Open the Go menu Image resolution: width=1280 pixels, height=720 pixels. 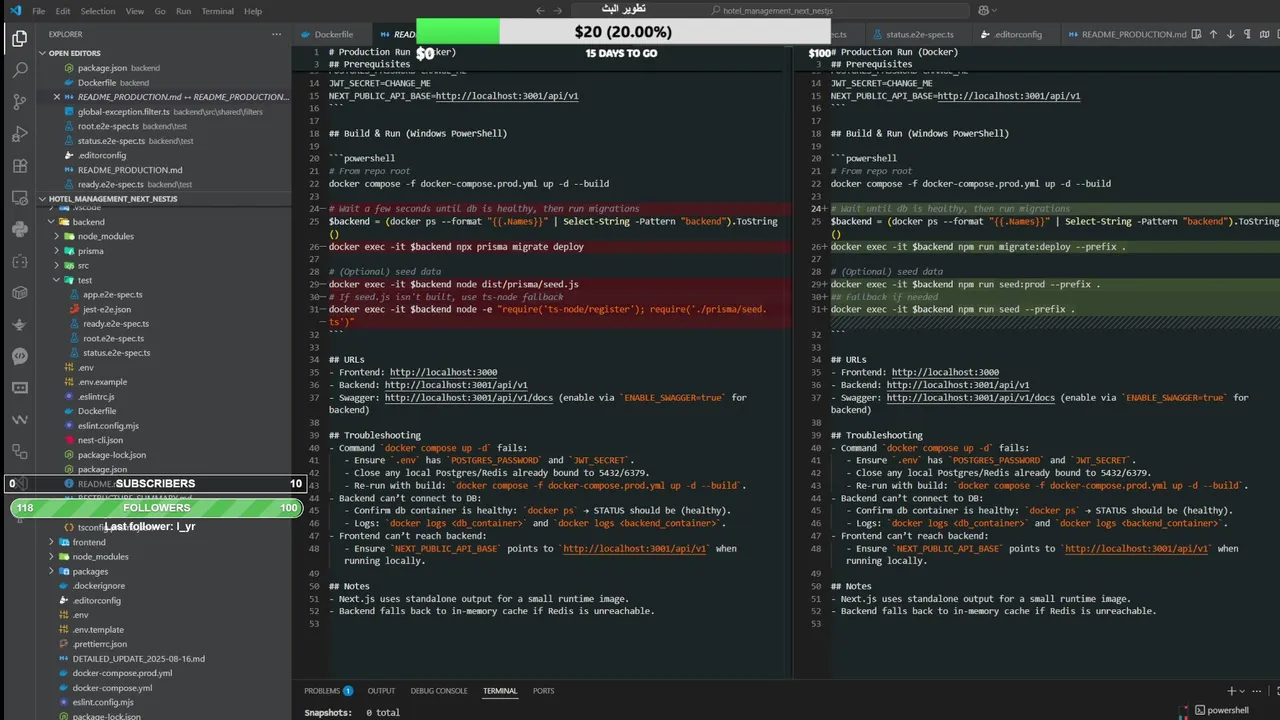(x=160, y=11)
